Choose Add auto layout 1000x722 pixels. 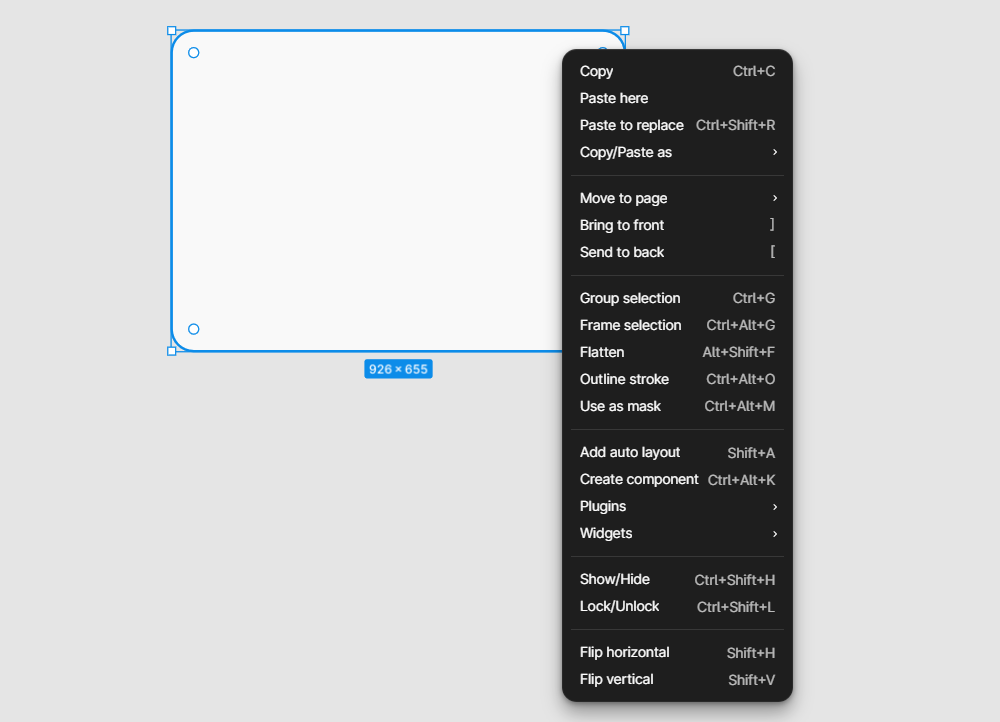(x=677, y=453)
